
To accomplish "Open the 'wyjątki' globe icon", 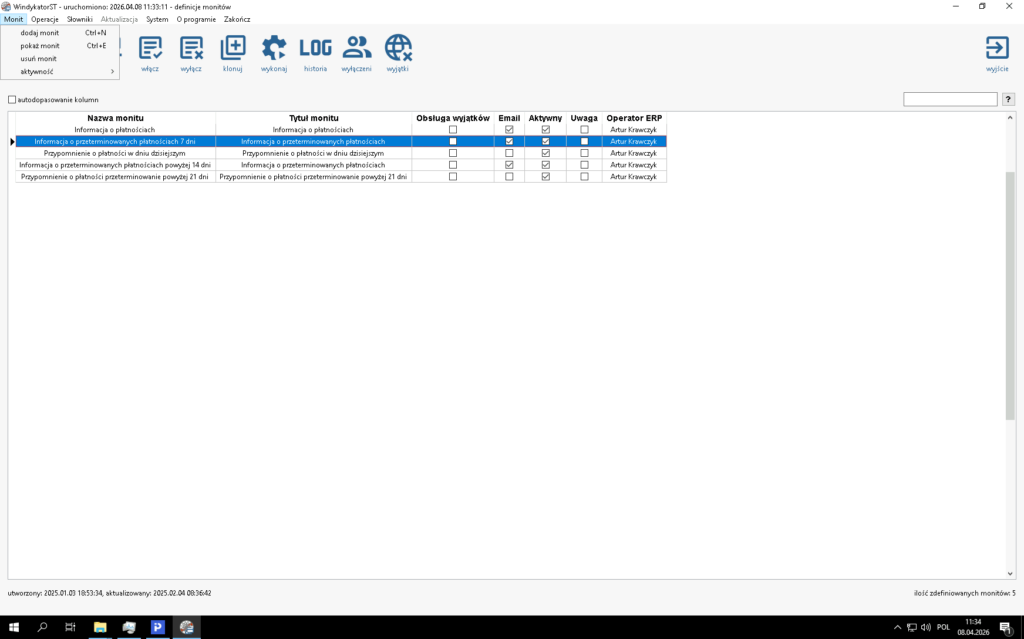I will pyautogui.click(x=398, y=48).
